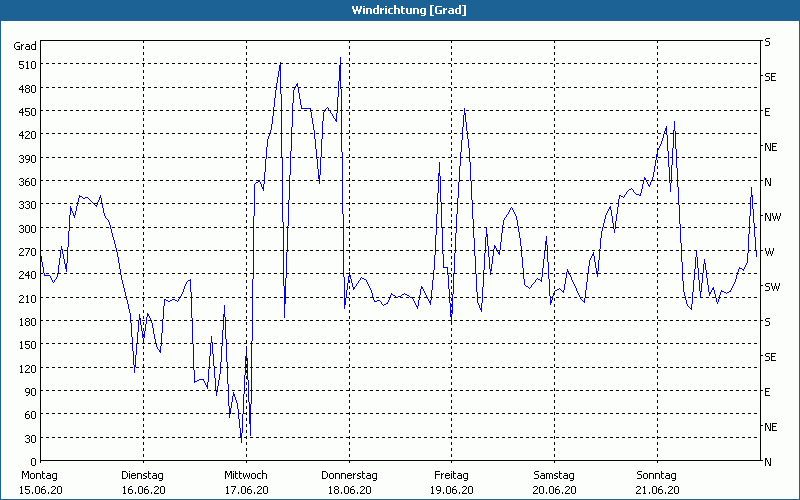Click the "W" compass label on right axis
800x500 pixels.
coord(769,252)
